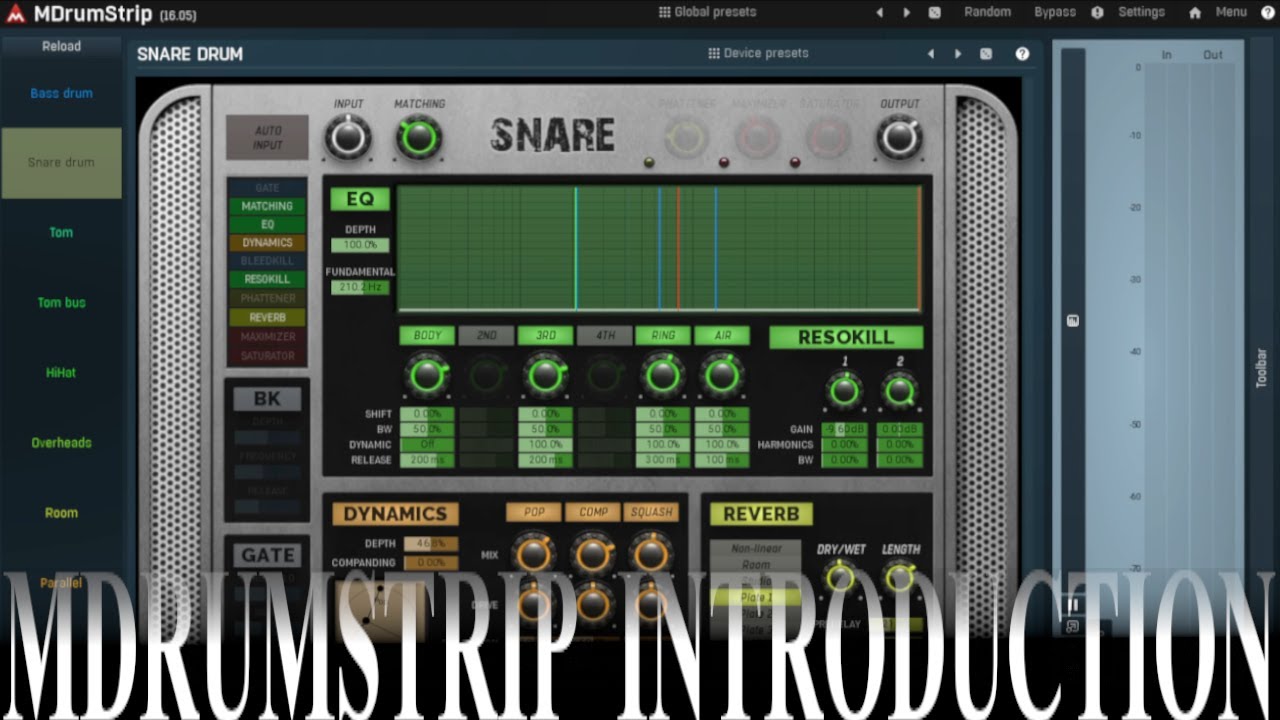The height and width of the screenshot is (720, 1280).
Task: Click the BODY band knob
Action: [427, 375]
